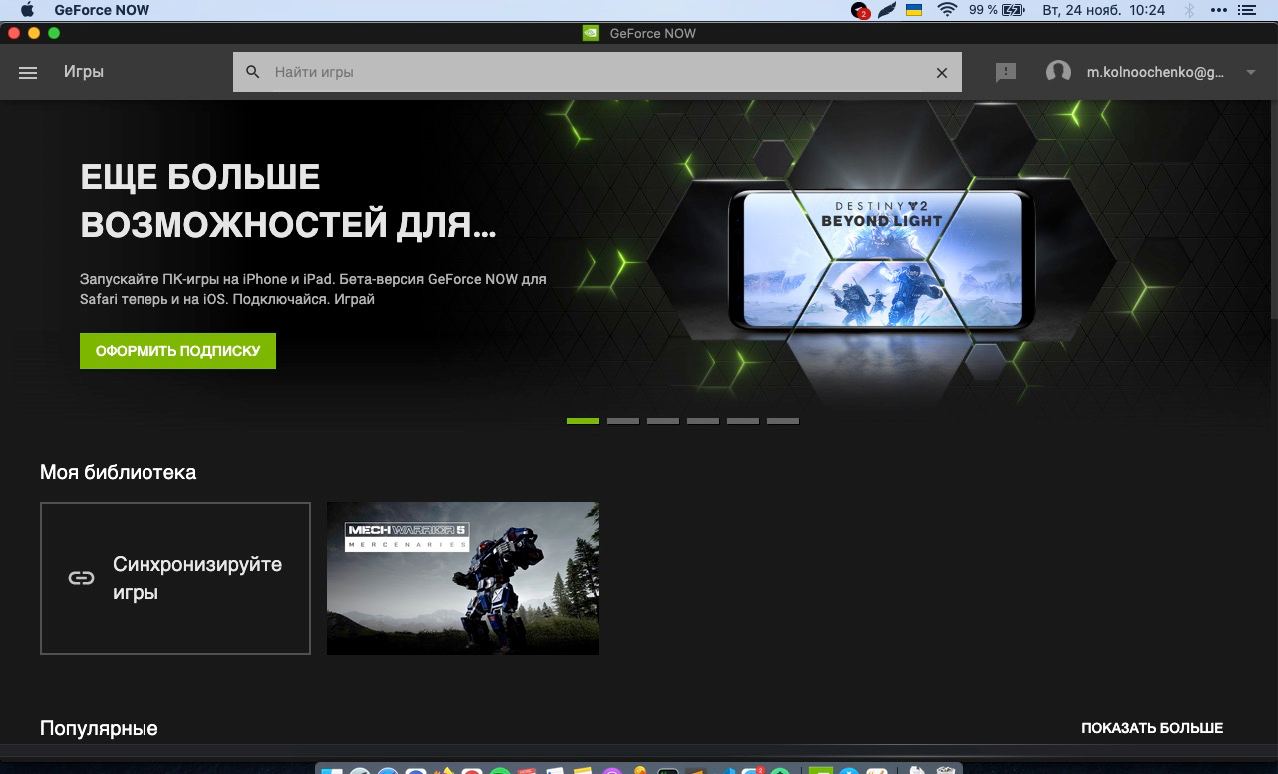This screenshot has height=774, width=1278.
Task: Clear the search field with the X icon
Action: tap(942, 72)
